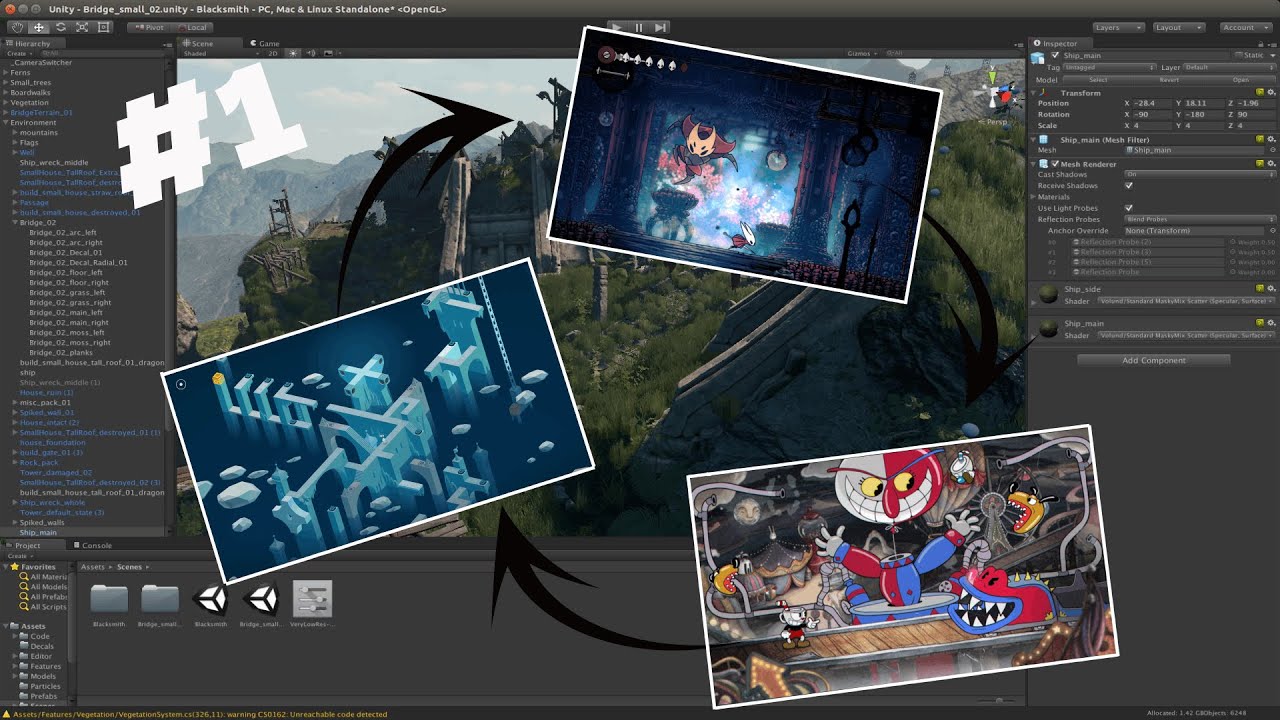Screen dimensions: 1280x720
Task: Open Ship_side material gear menu
Action: (x=1271, y=289)
